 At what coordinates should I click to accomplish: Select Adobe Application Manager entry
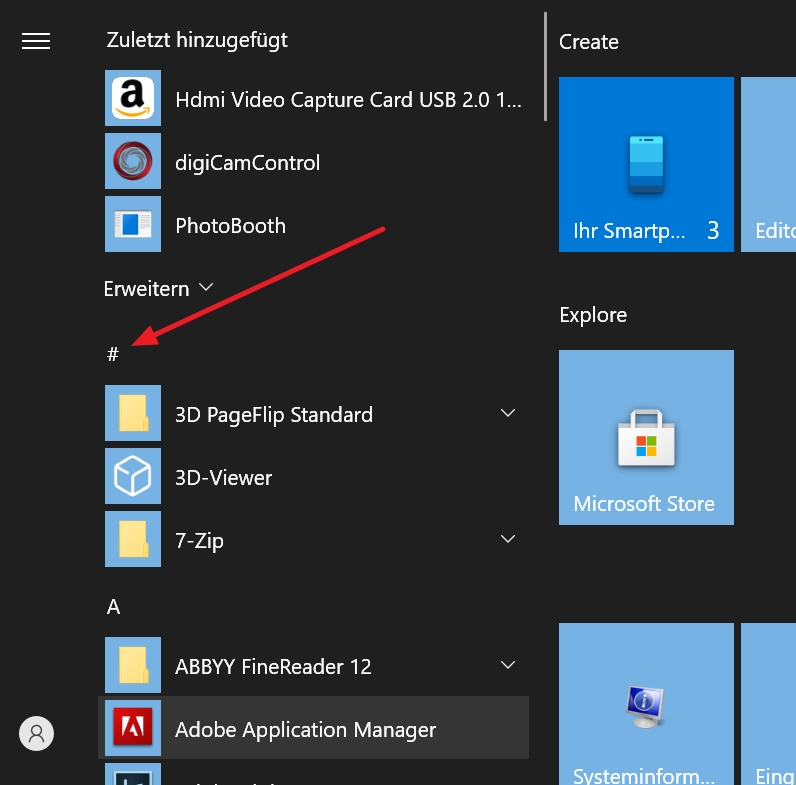coord(313,728)
